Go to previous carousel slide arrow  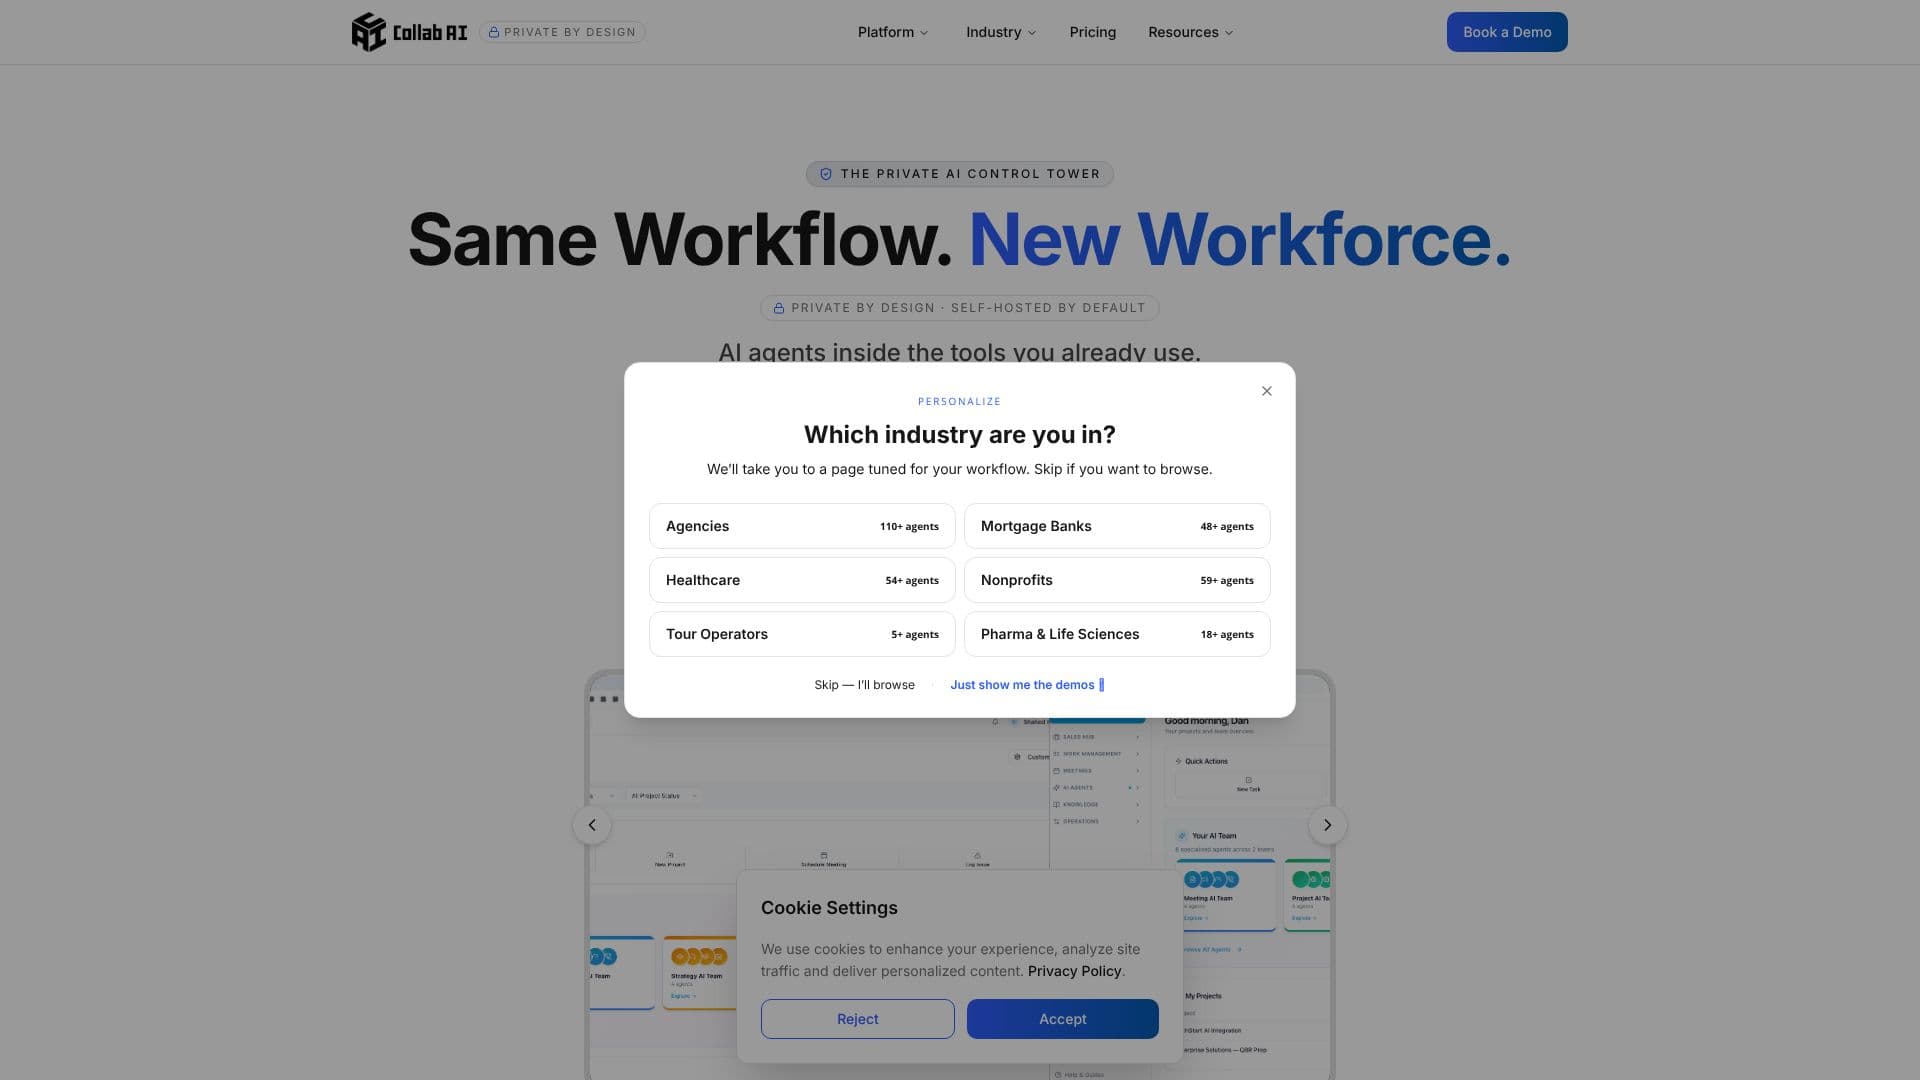(592, 825)
